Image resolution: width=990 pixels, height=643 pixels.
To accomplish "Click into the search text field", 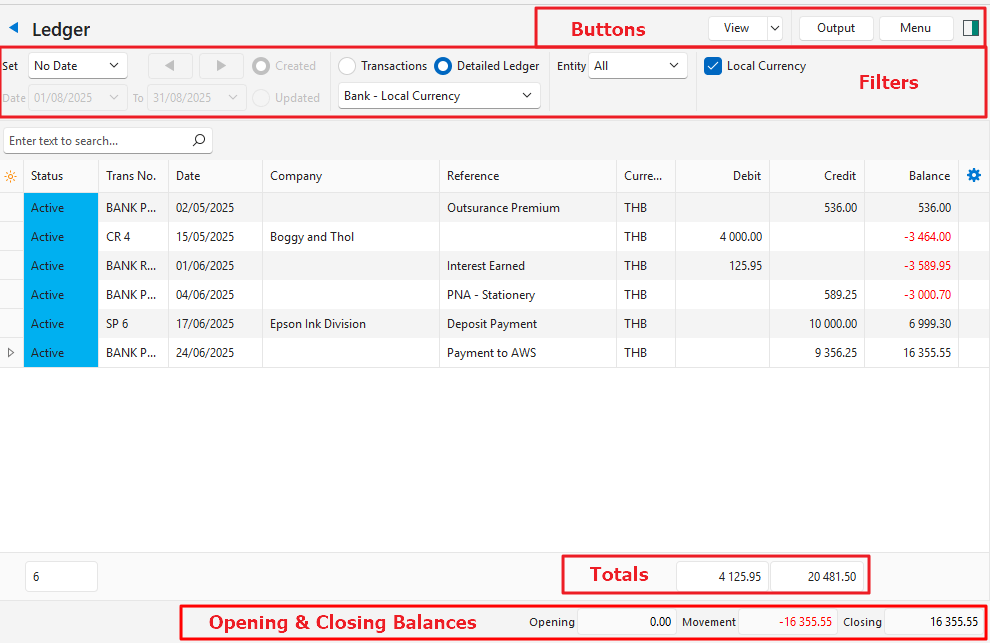I will [x=96, y=141].
